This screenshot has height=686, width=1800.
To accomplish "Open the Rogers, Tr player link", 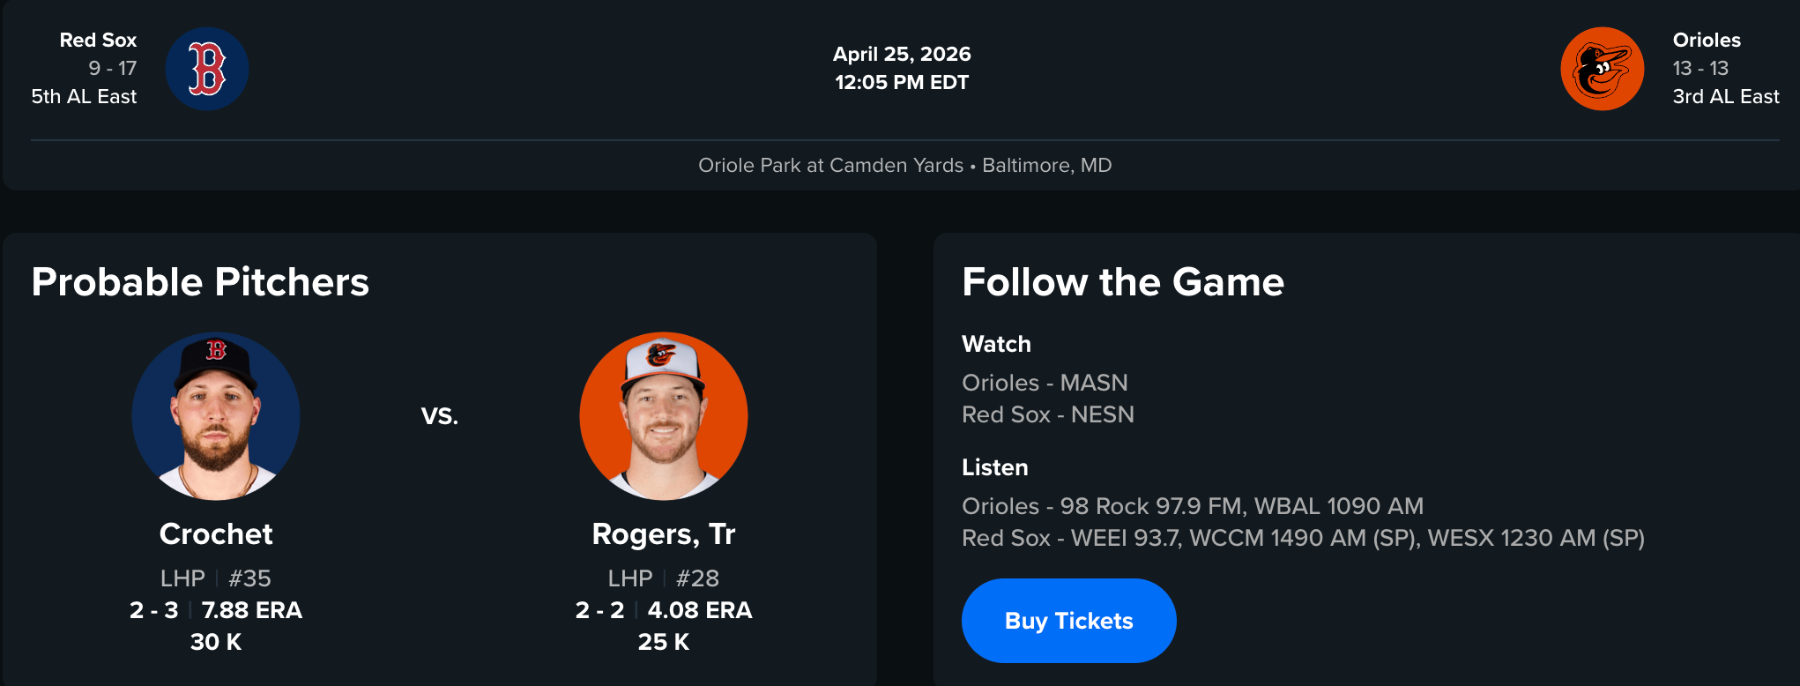I will coord(664,534).
